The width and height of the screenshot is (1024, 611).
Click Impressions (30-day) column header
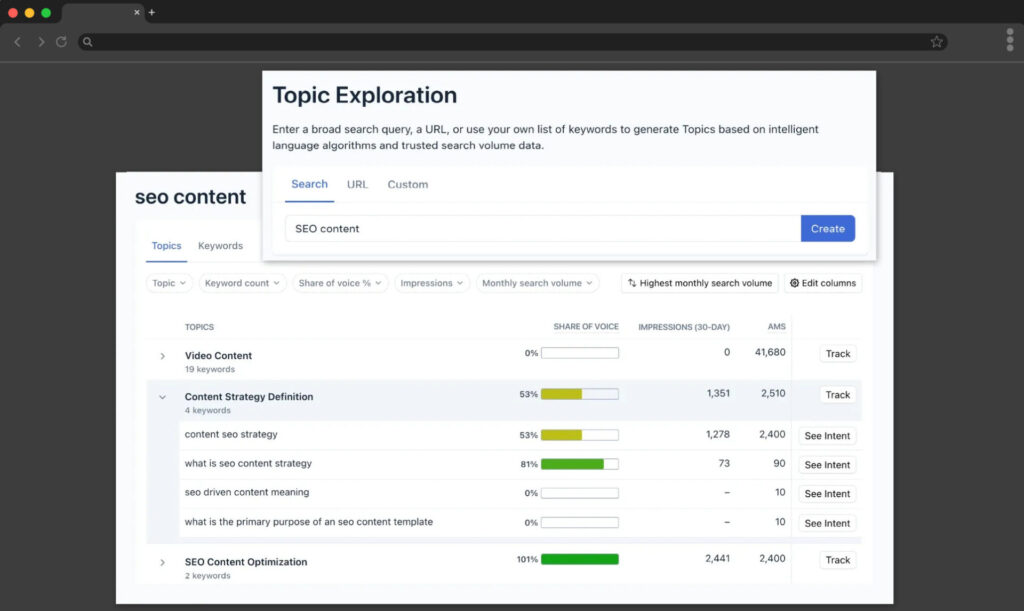(684, 327)
